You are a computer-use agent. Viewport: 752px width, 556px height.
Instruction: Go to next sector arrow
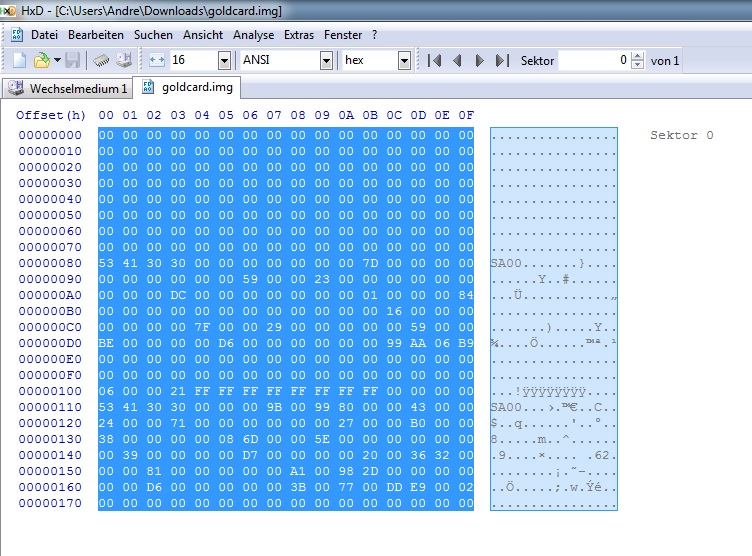click(479, 60)
